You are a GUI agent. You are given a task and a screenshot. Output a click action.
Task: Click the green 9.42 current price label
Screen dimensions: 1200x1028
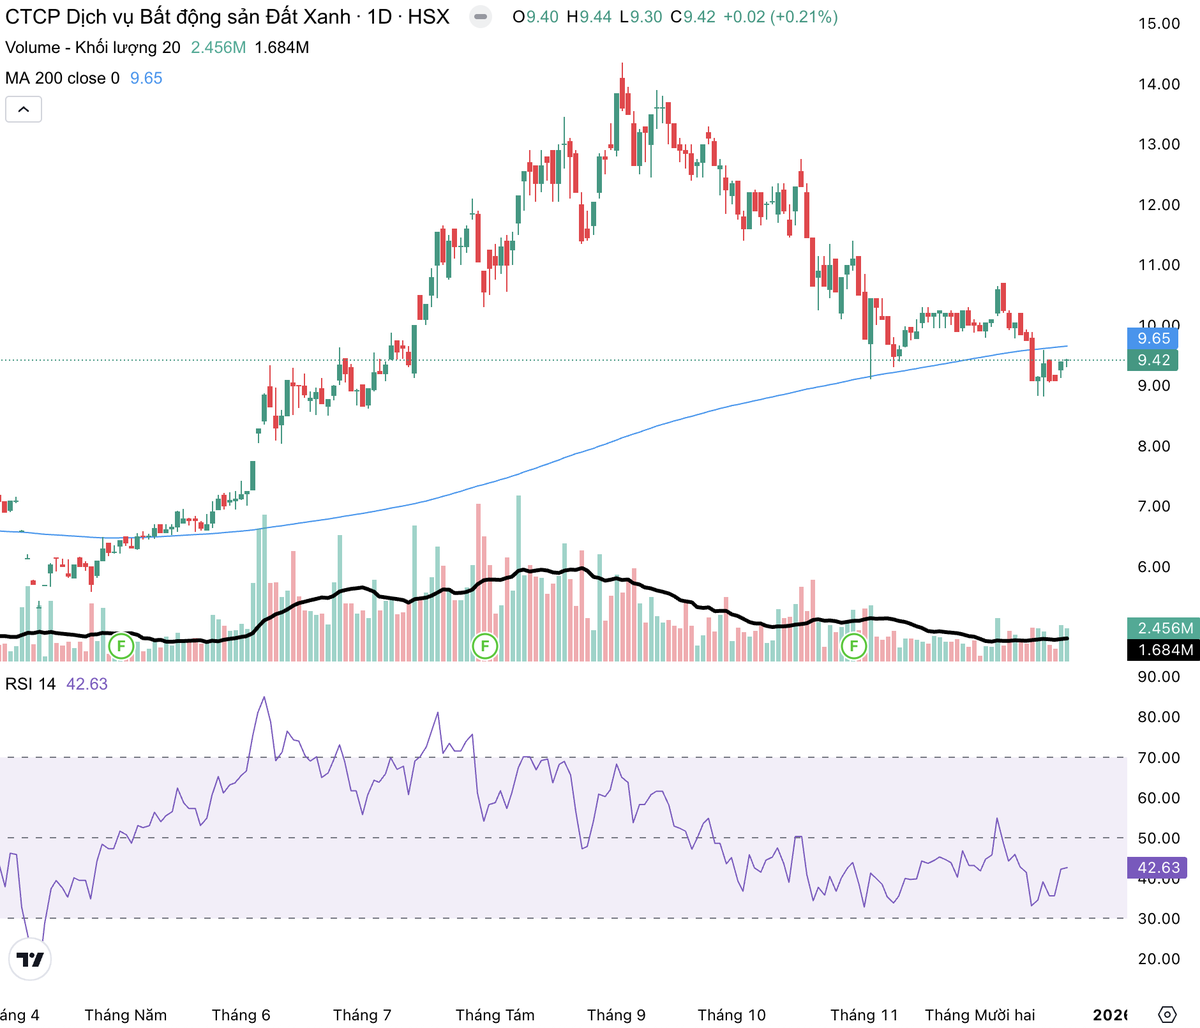click(x=1153, y=360)
